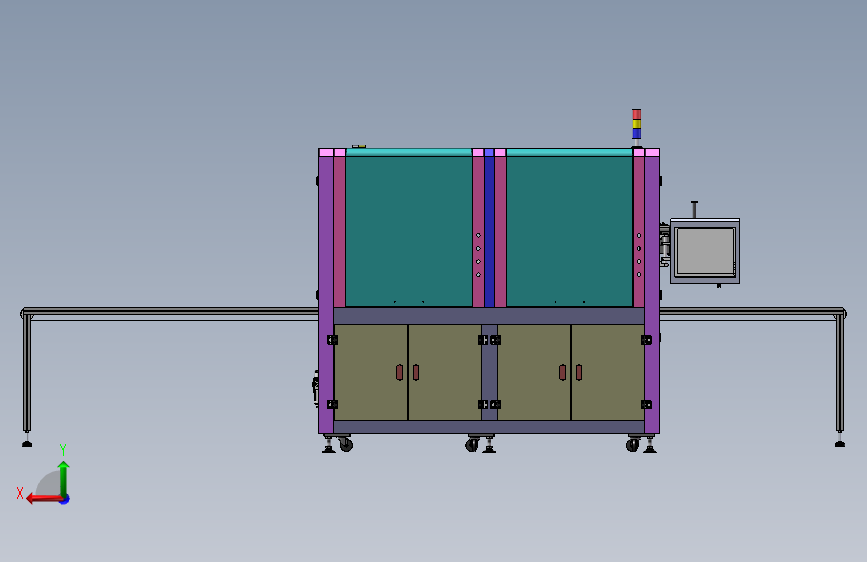Select the outer right purple frame post
This screenshot has width=867, height=562.
652,294
